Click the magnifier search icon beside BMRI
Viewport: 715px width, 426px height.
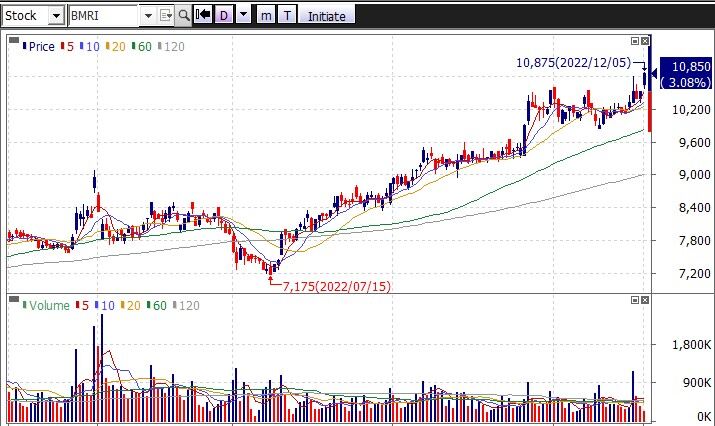point(183,16)
